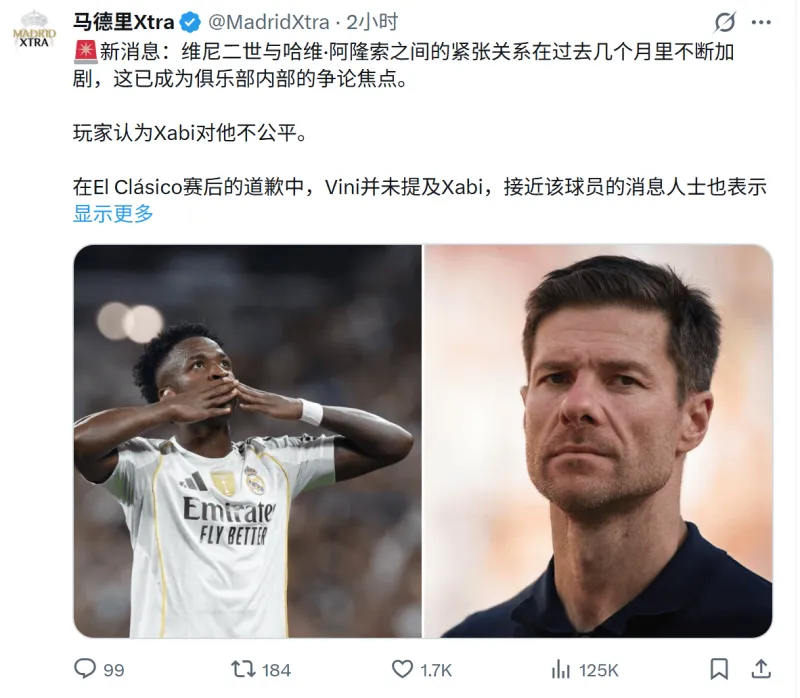
Task: Click the 99 replies count
Action: (x=114, y=670)
